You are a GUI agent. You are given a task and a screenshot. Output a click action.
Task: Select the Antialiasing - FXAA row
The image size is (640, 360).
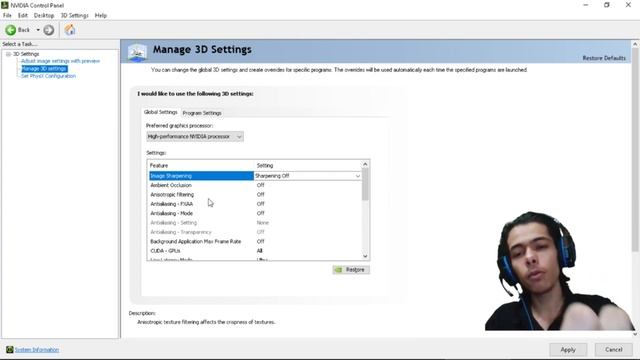pos(255,204)
